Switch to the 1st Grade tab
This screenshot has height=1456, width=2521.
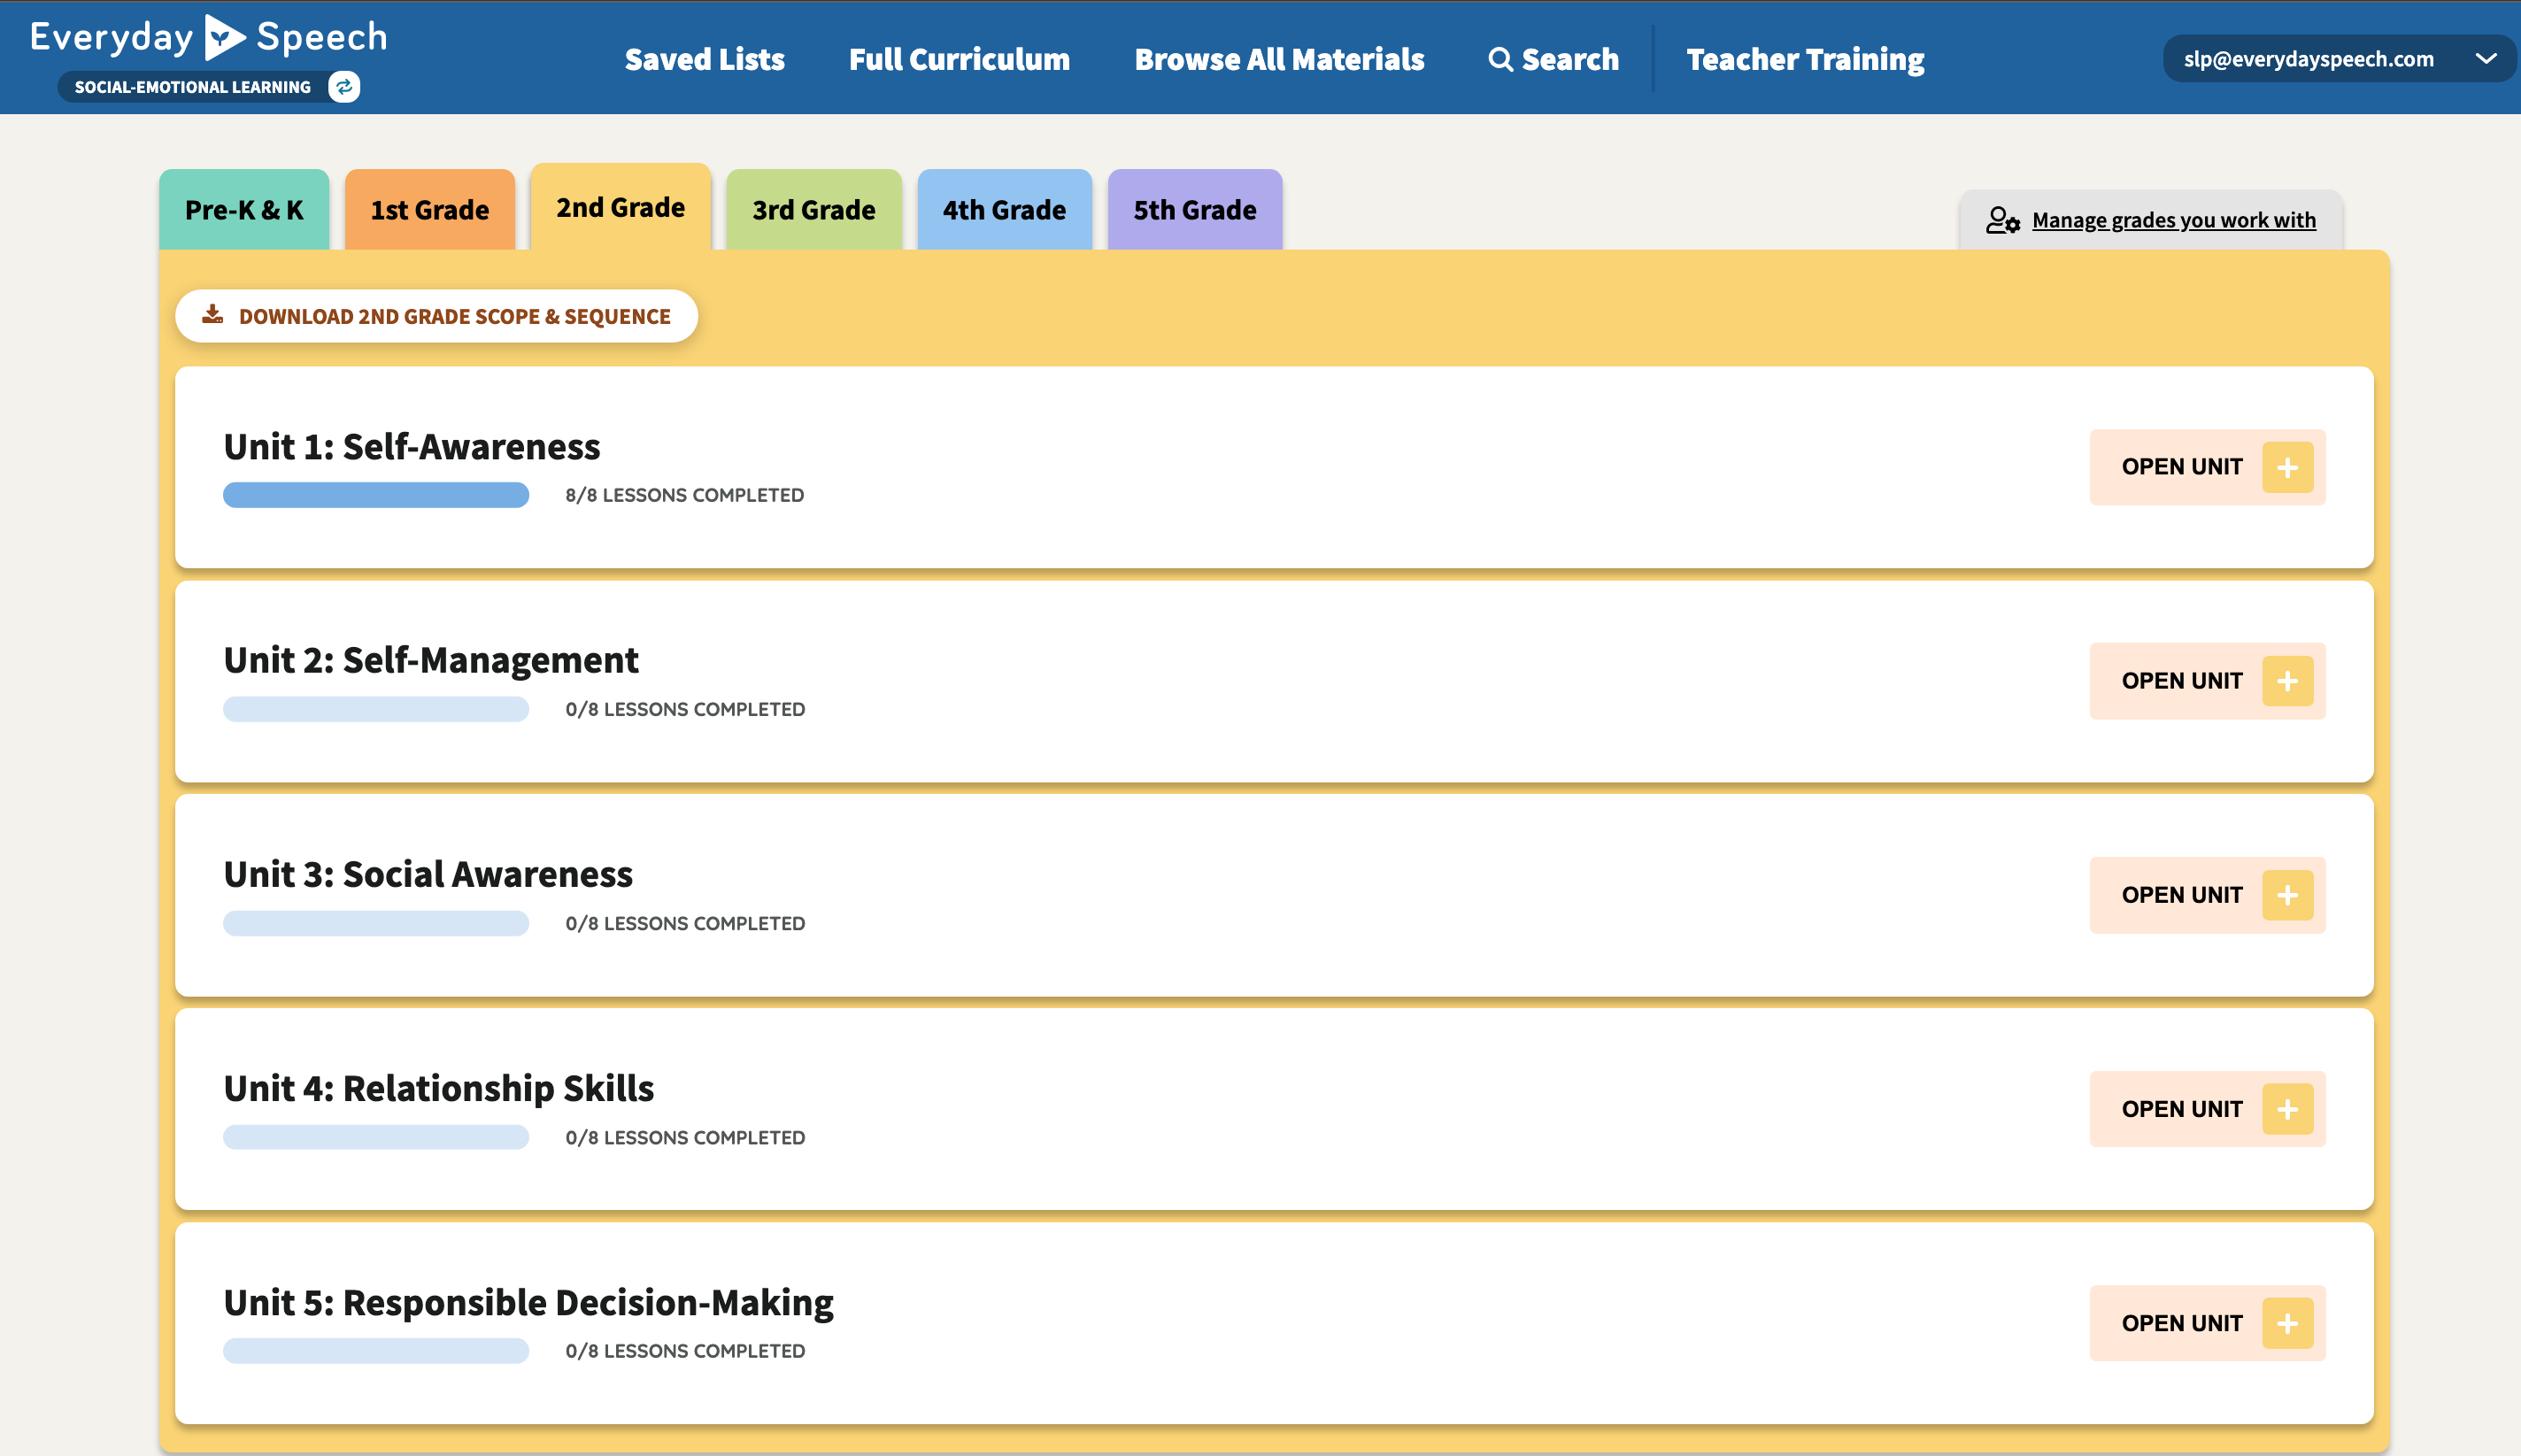pyautogui.click(x=430, y=210)
